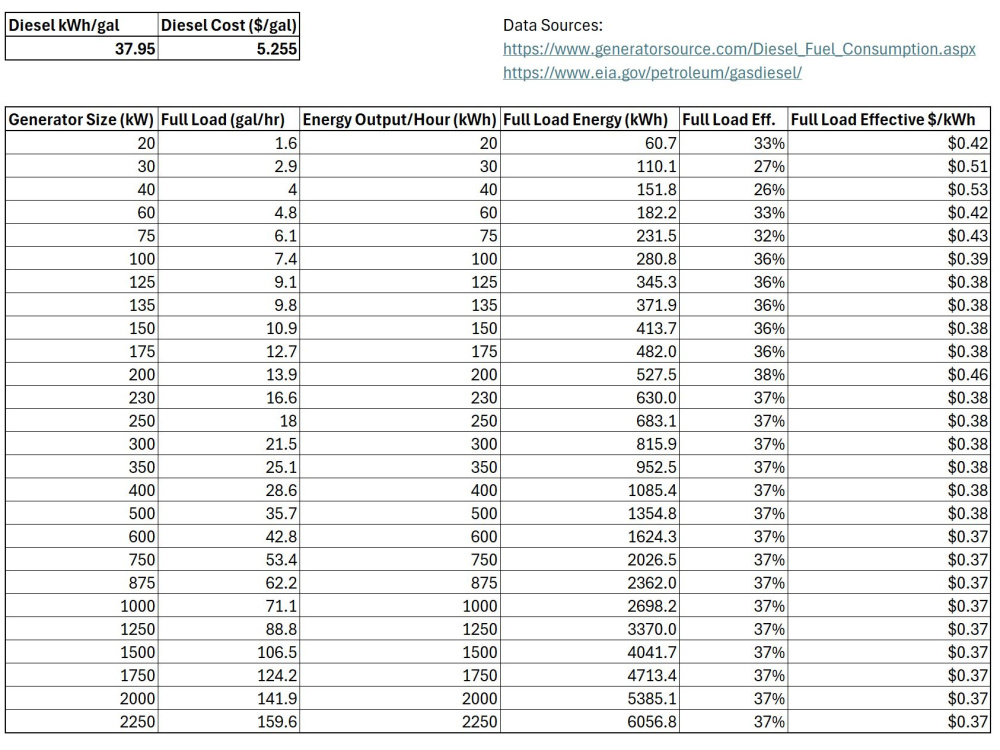The width and height of the screenshot is (1000, 750).
Task: Open the eia.gov petroleum gasdiesel link
Action: coord(652,73)
